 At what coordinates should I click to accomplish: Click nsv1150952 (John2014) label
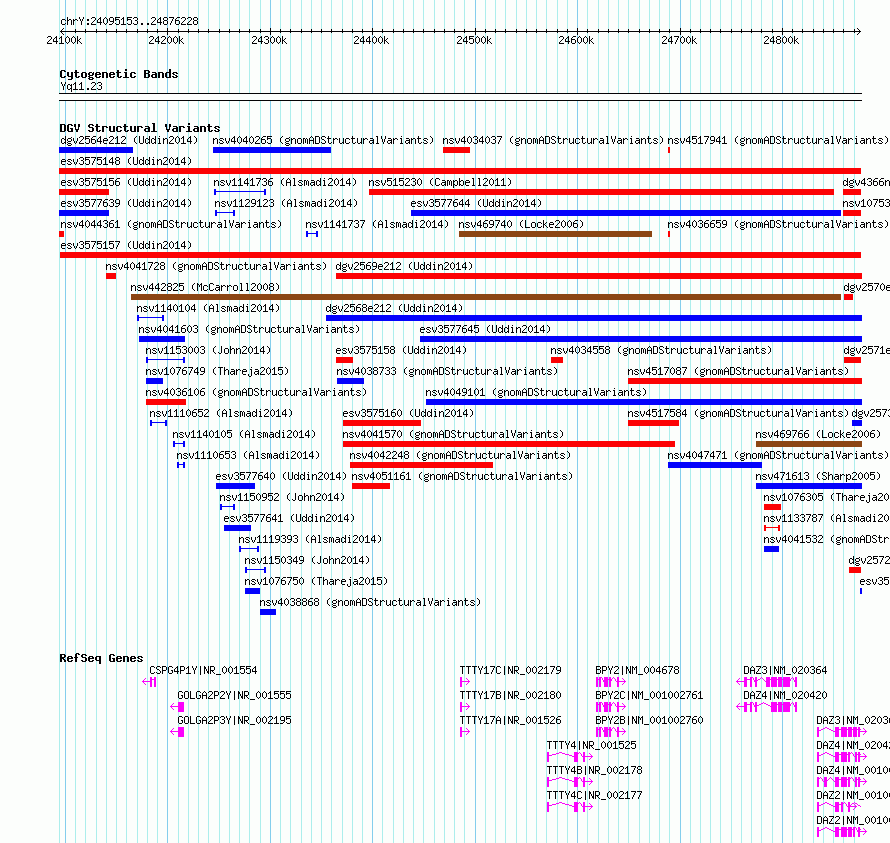point(282,497)
